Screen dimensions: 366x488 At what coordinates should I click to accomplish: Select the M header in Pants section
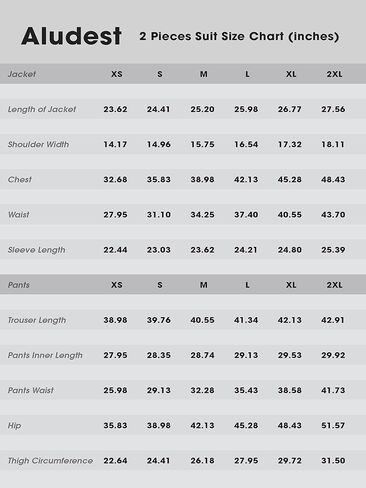(x=204, y=285)
